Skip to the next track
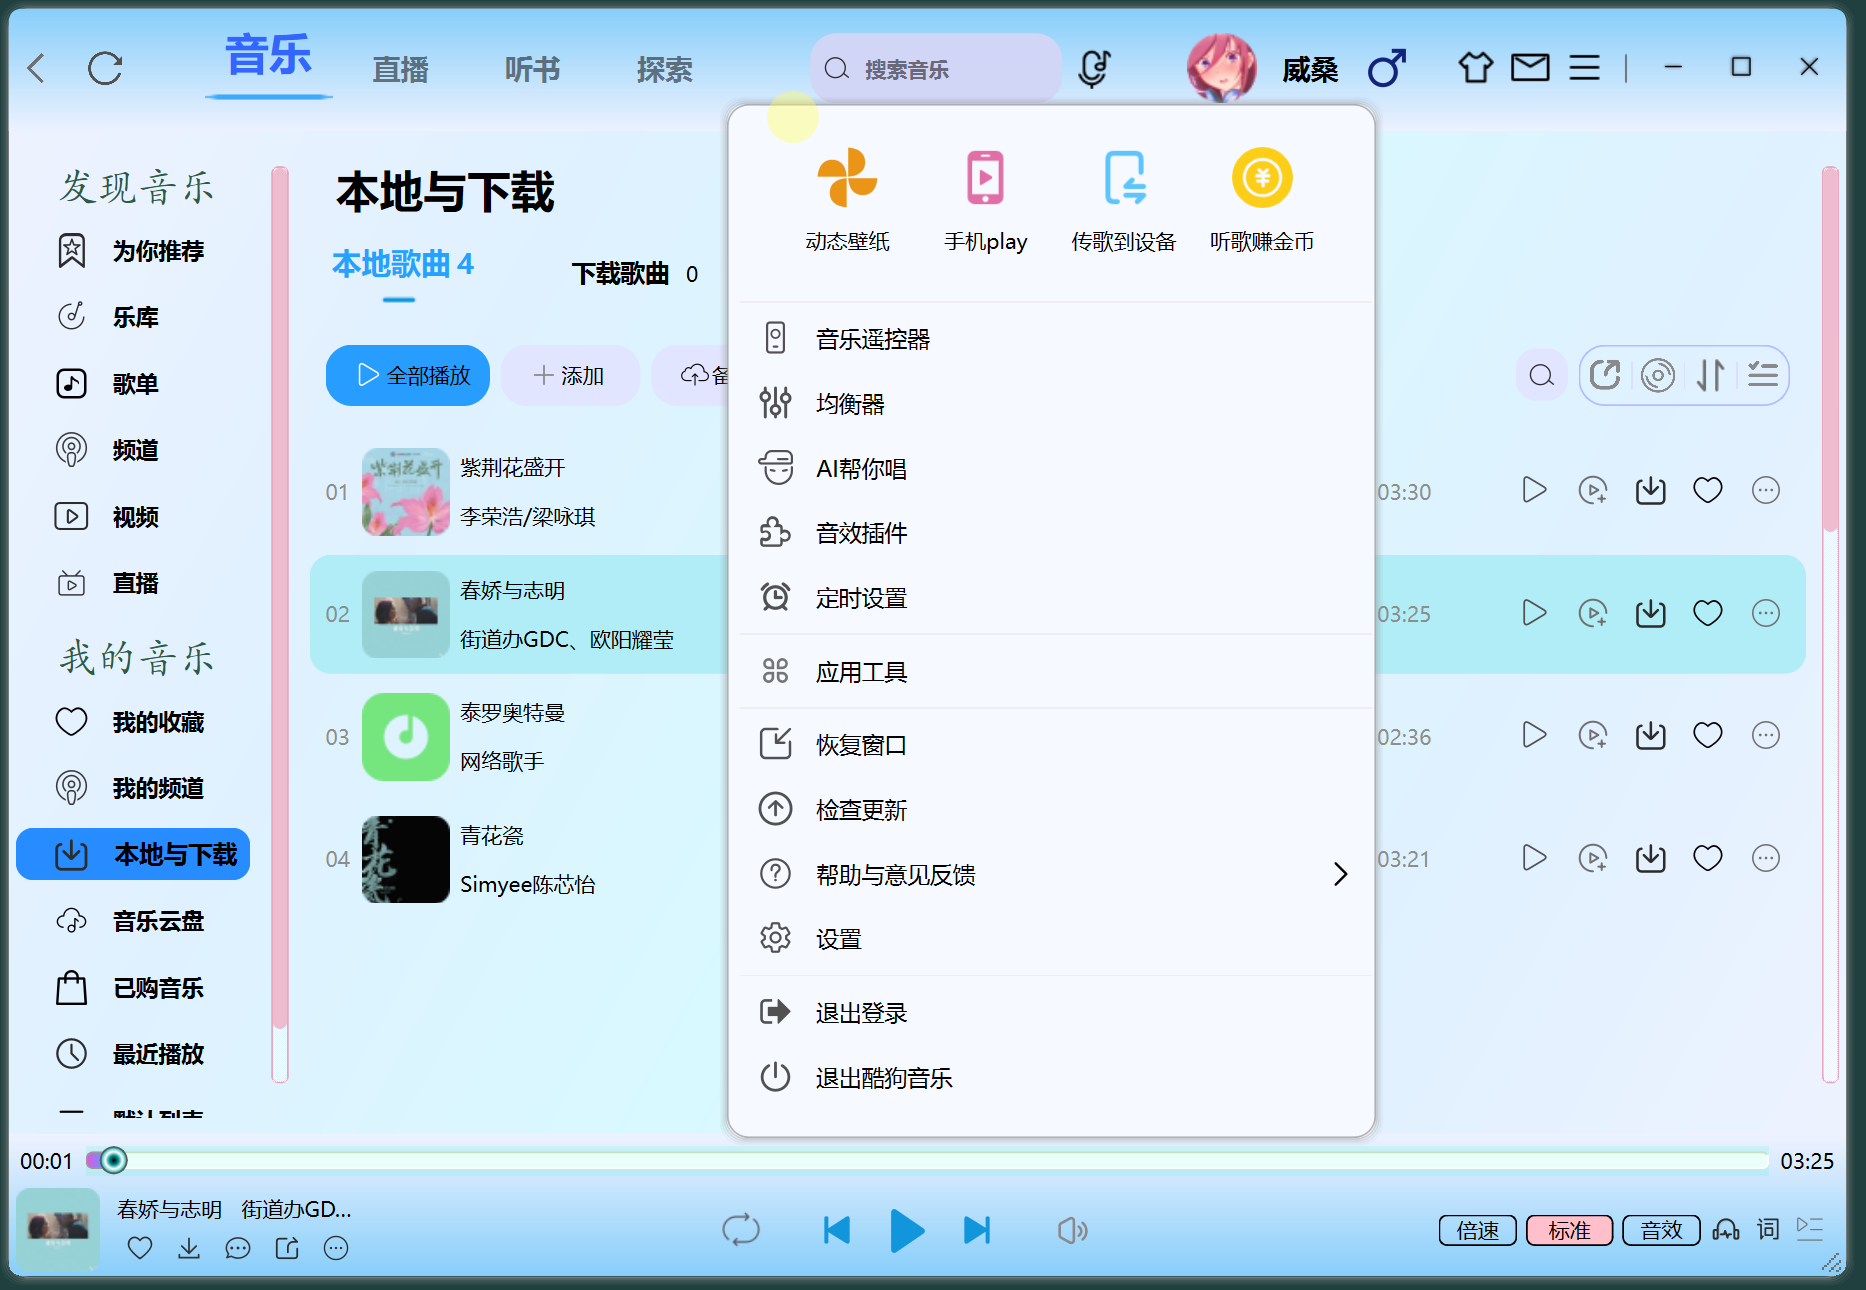The image size is (1866, 1290). pos(977,1230)
